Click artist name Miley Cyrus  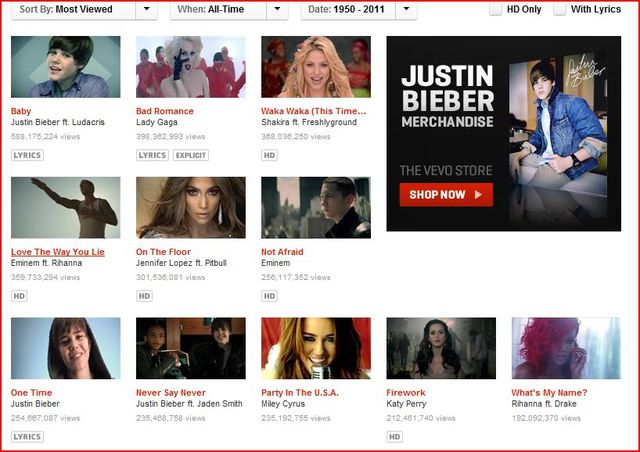(x=283, y=404)
